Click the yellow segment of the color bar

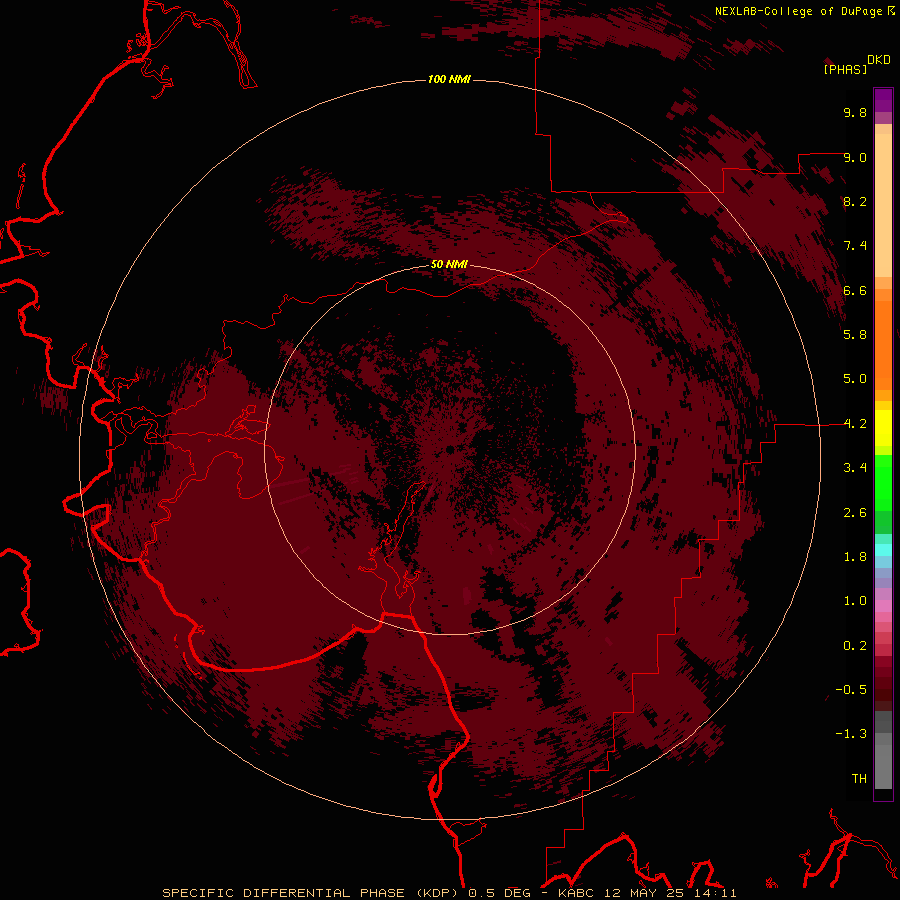pyautogui.click(x=883, y=428)
